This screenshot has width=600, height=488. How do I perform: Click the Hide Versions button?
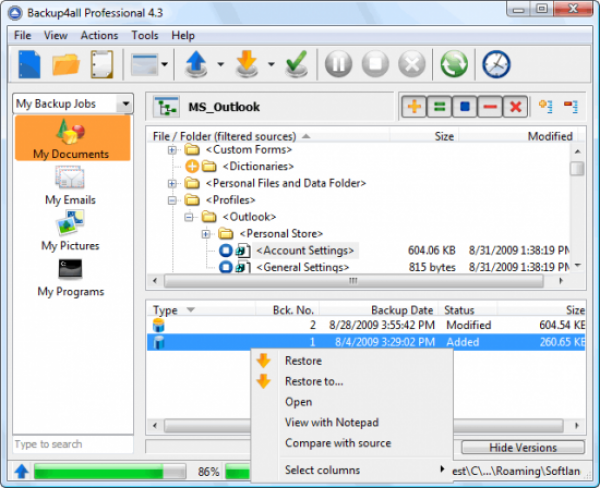tap(522, 447)
